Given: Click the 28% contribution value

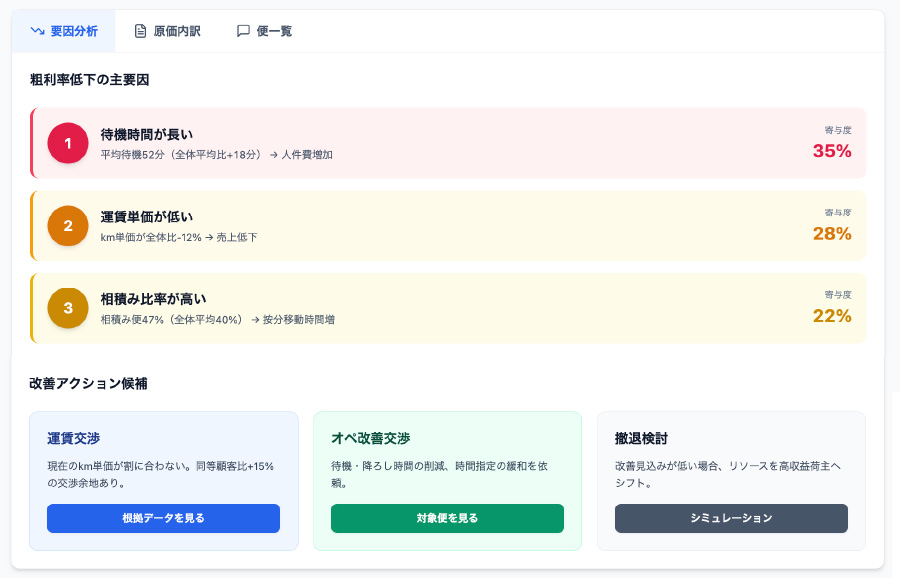Looking at the screenshot, I should [x=832, y=234].
